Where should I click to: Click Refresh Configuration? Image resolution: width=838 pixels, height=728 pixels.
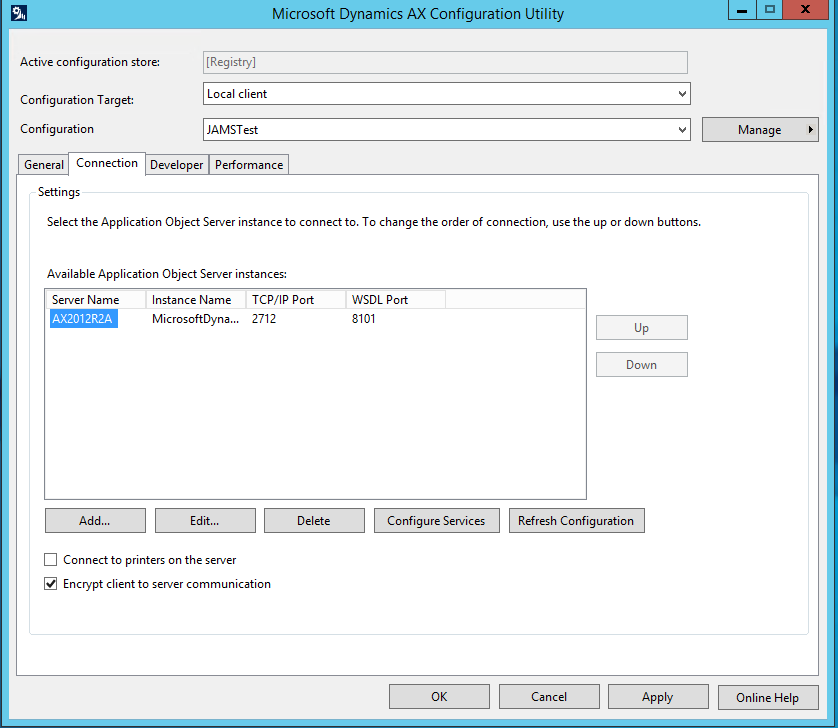point(577,520)
